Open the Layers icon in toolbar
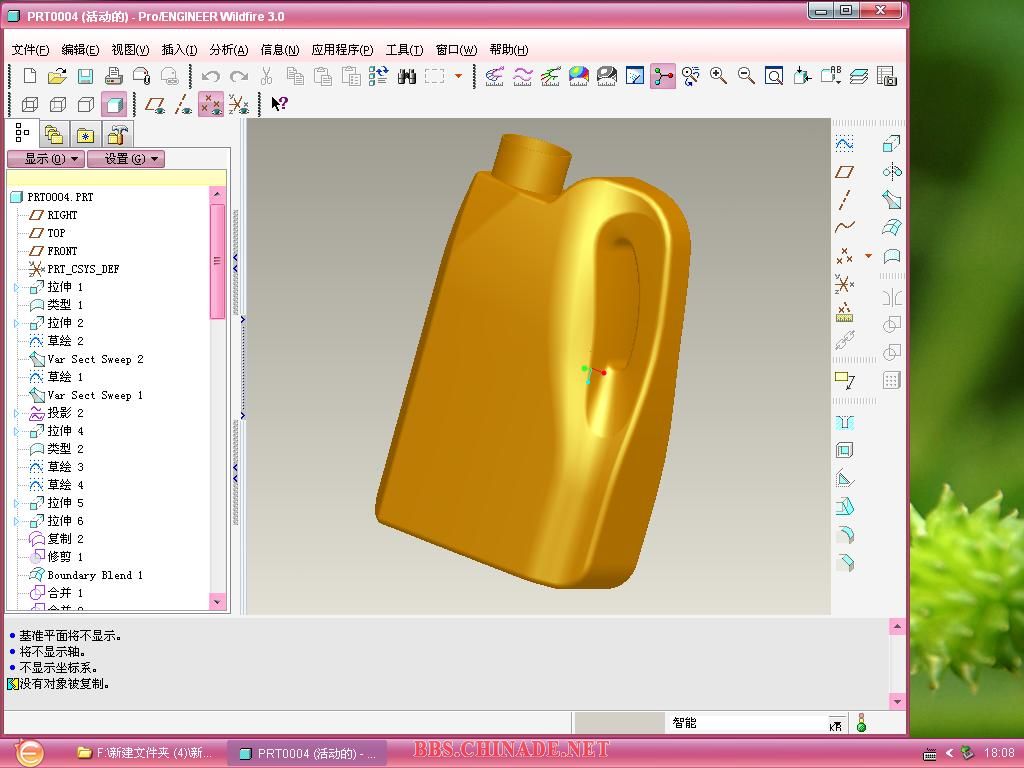 (859, 76)
